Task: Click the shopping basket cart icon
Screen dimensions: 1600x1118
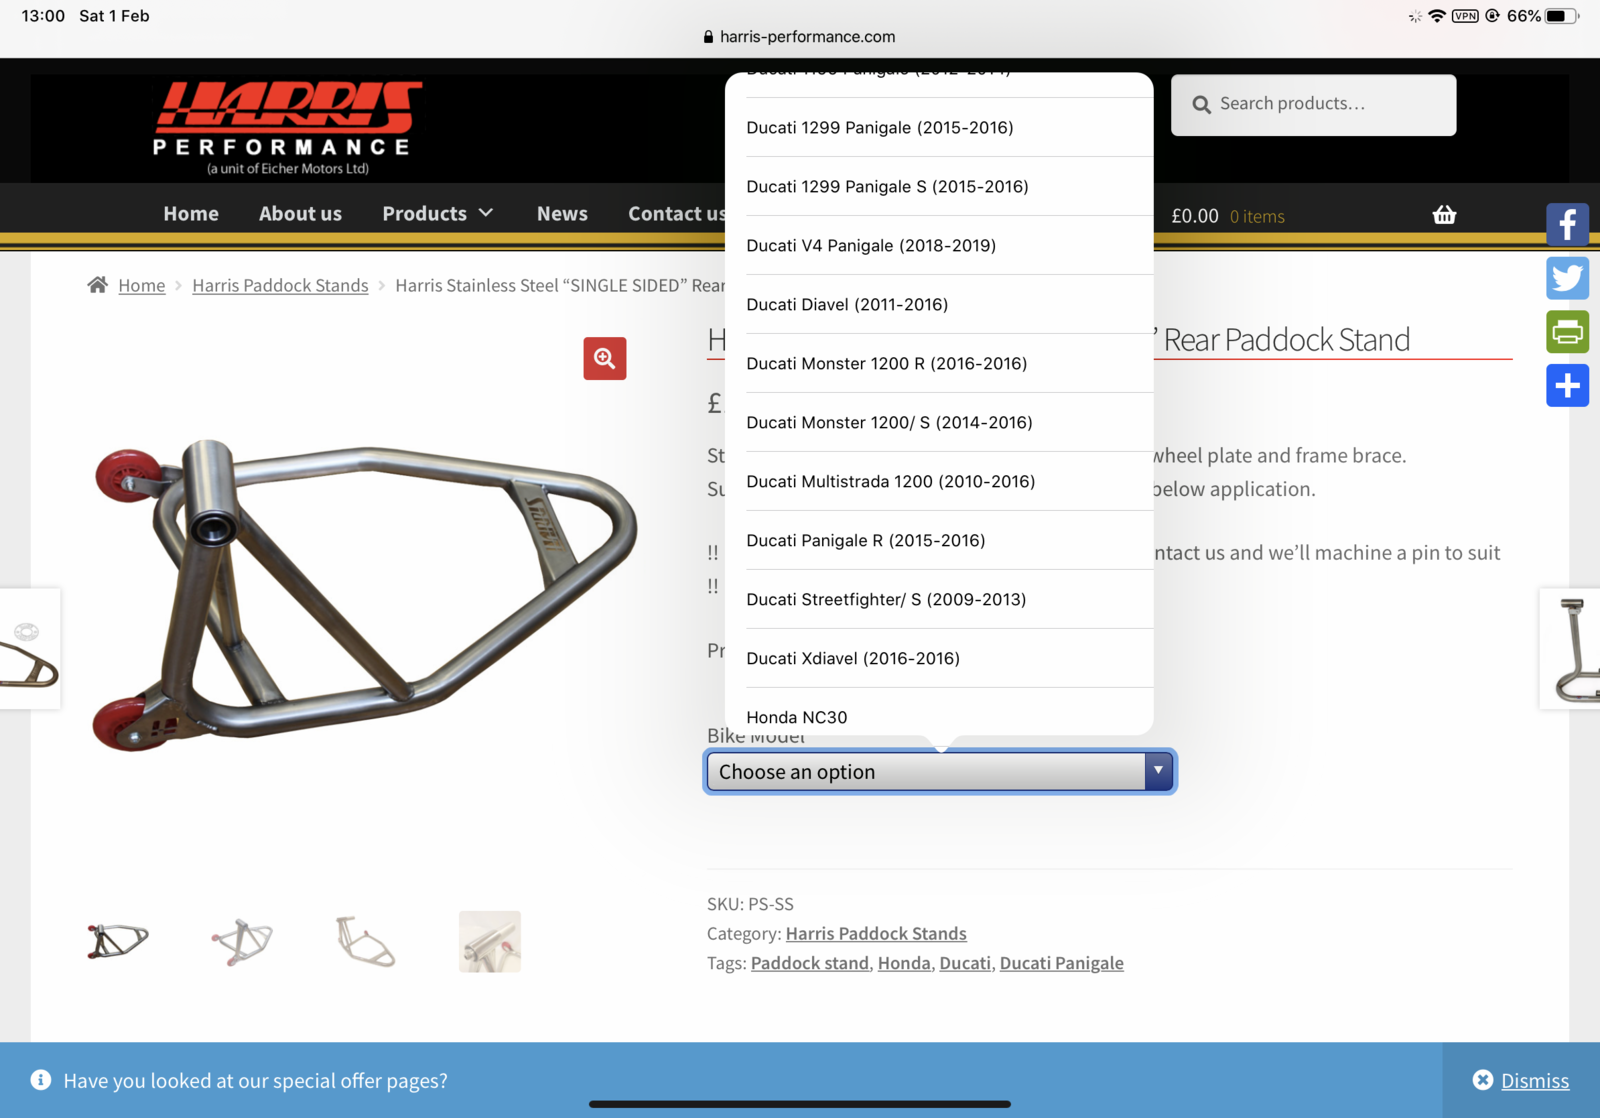Action: [1444, 215]
